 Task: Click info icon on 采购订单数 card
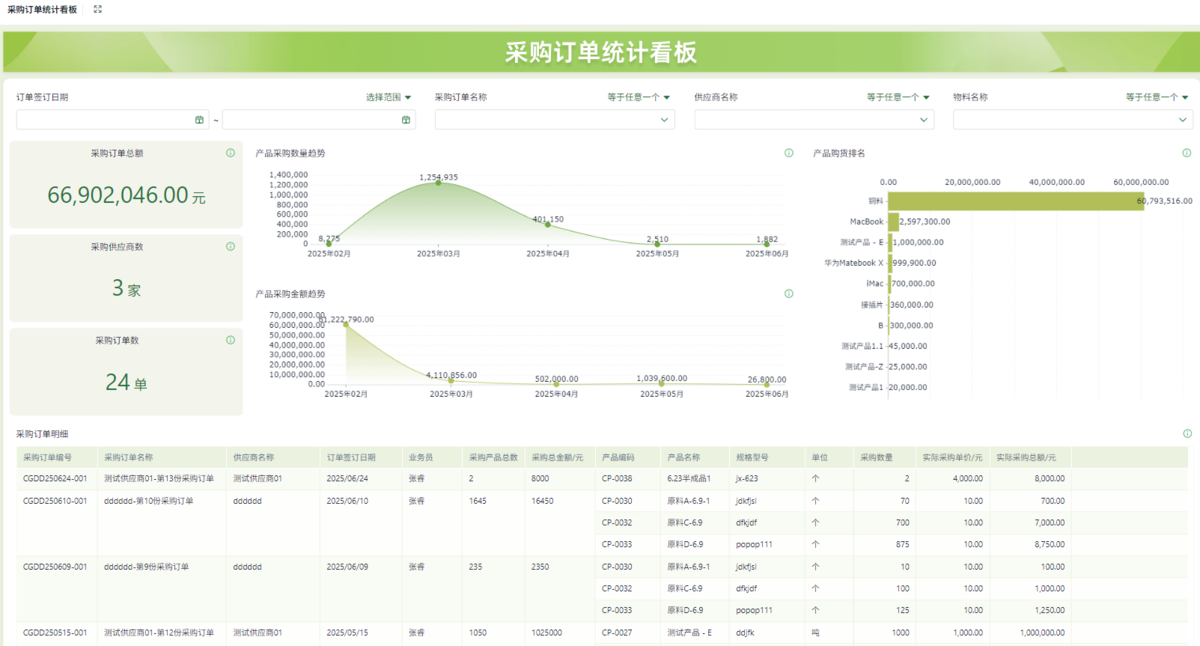230,340
